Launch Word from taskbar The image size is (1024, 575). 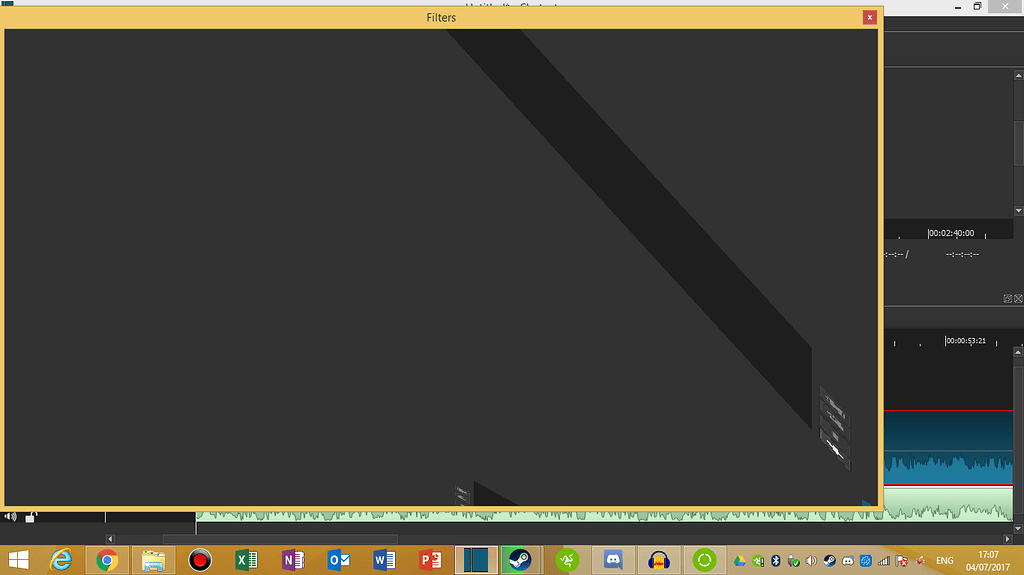pyautogui.click(x=385, y=560)
